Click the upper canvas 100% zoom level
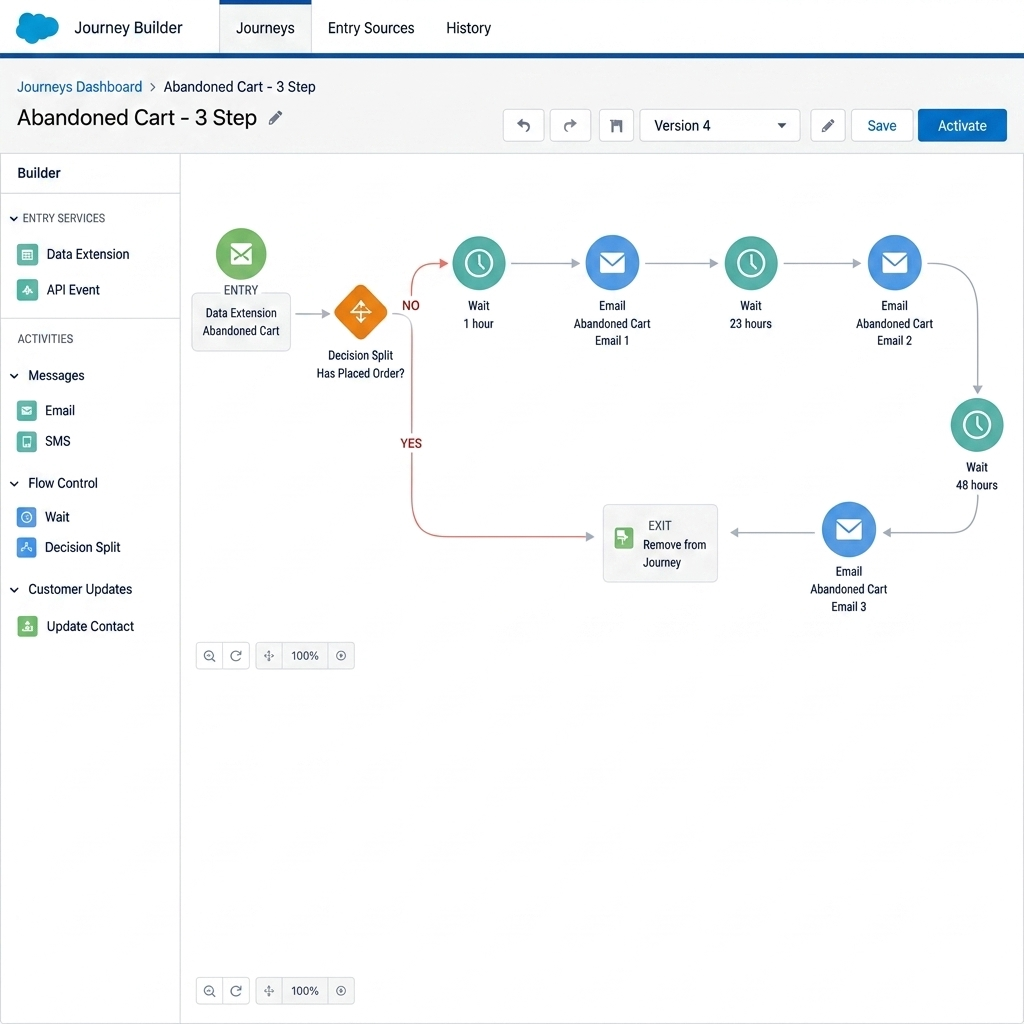The width and height of the screenshot is (1024, 1024). coord(304,656)
